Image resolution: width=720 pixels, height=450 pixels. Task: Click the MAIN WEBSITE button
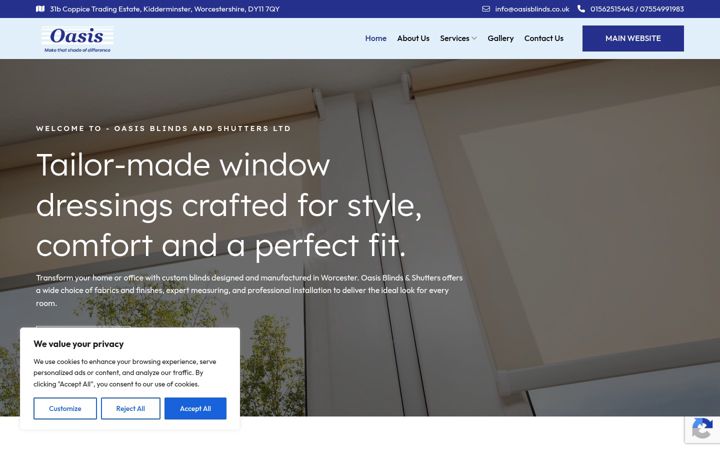633,39
